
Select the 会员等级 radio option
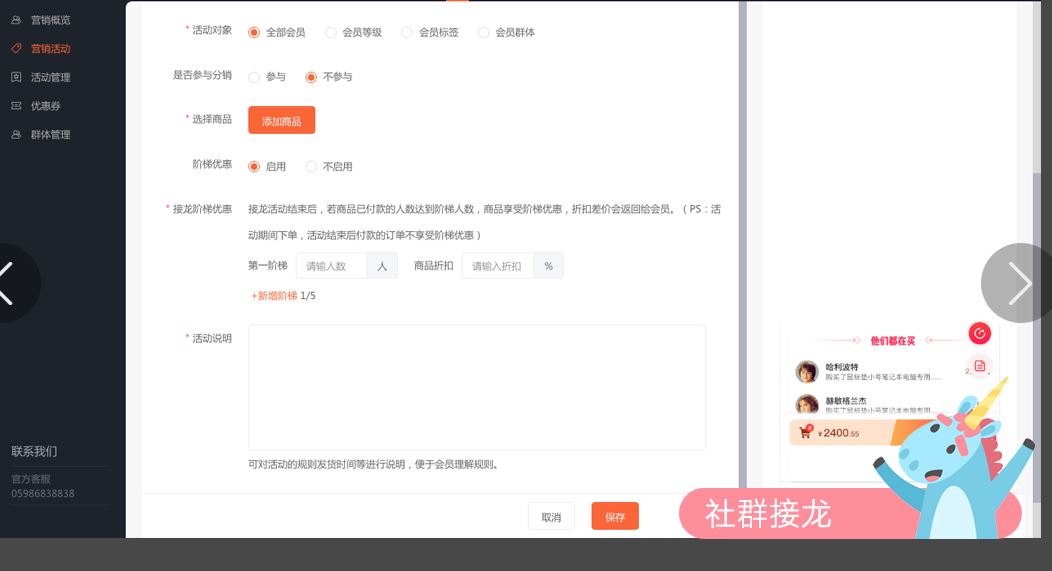331,32
